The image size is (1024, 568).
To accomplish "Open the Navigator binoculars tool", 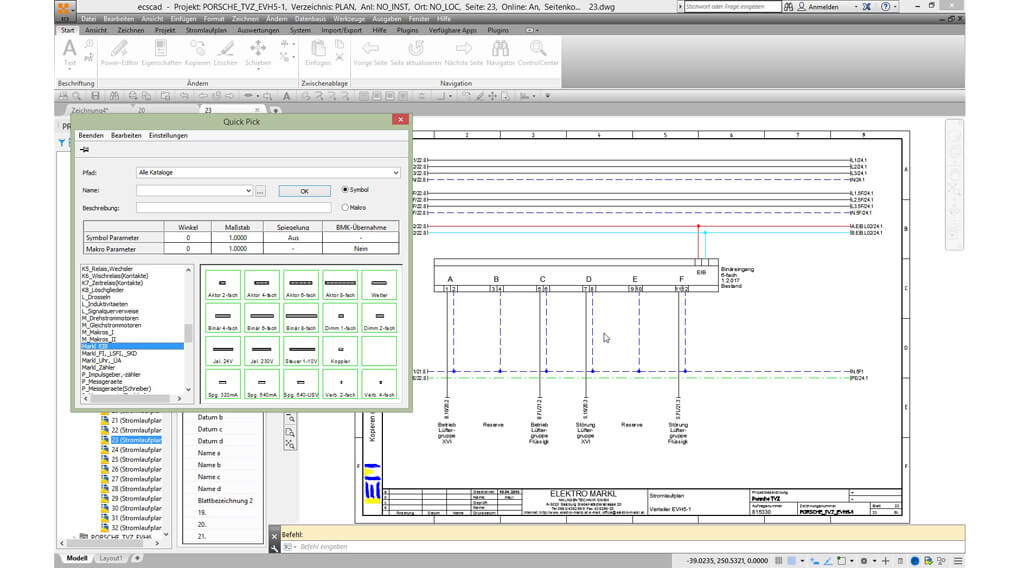I will [x=498, y=49].
